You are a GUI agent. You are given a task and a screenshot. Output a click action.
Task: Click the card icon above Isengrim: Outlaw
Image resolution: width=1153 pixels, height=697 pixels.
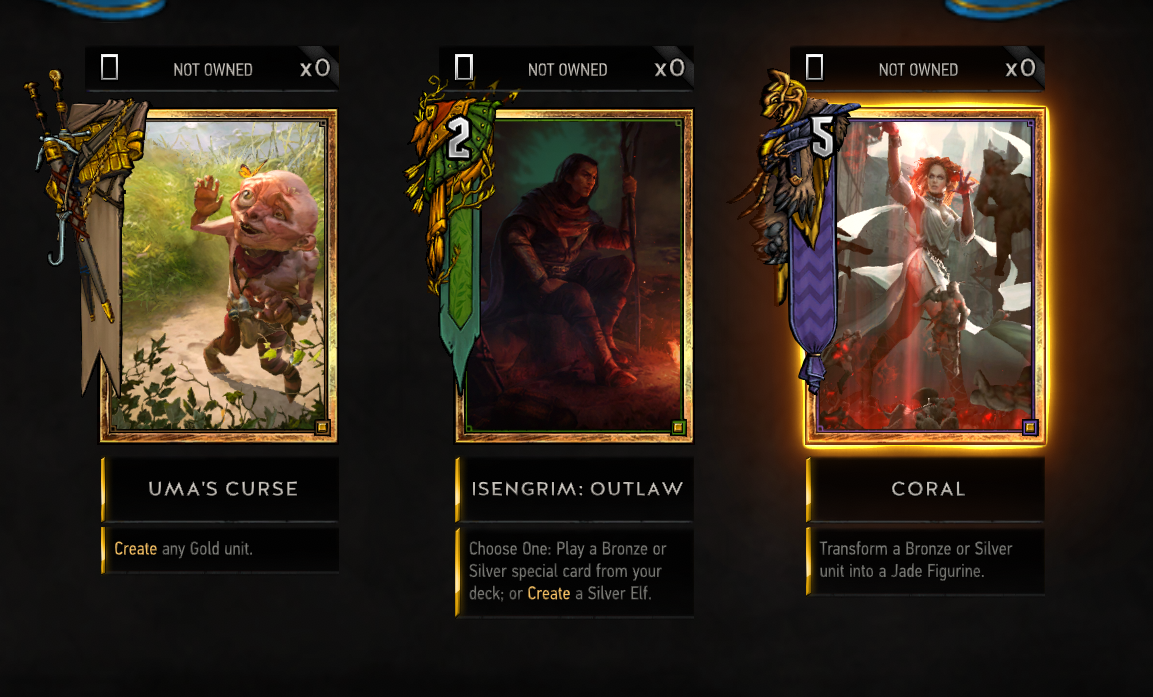click(x=463, y=68)
